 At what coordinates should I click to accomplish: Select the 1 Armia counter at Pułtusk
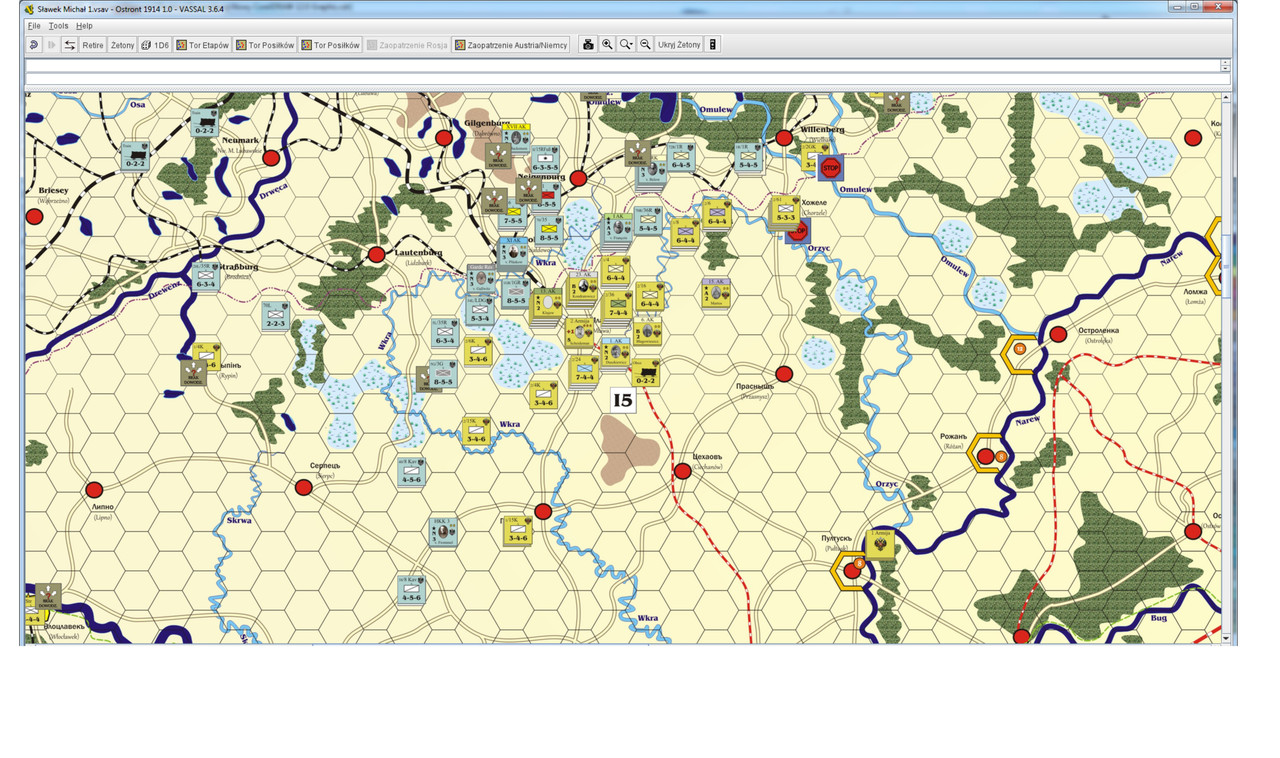point(881,544)
